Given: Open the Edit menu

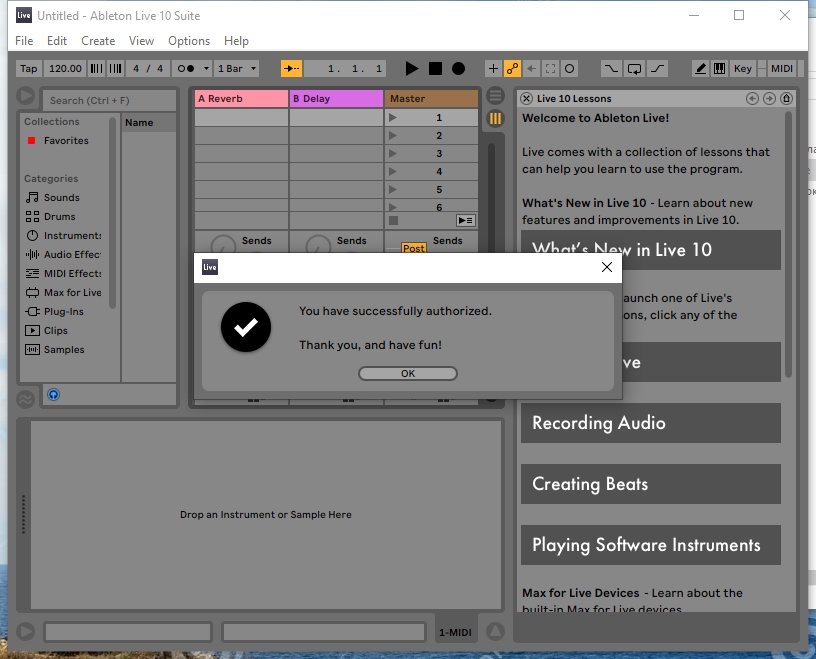Looking at the screenshot, I should (57, 41).
